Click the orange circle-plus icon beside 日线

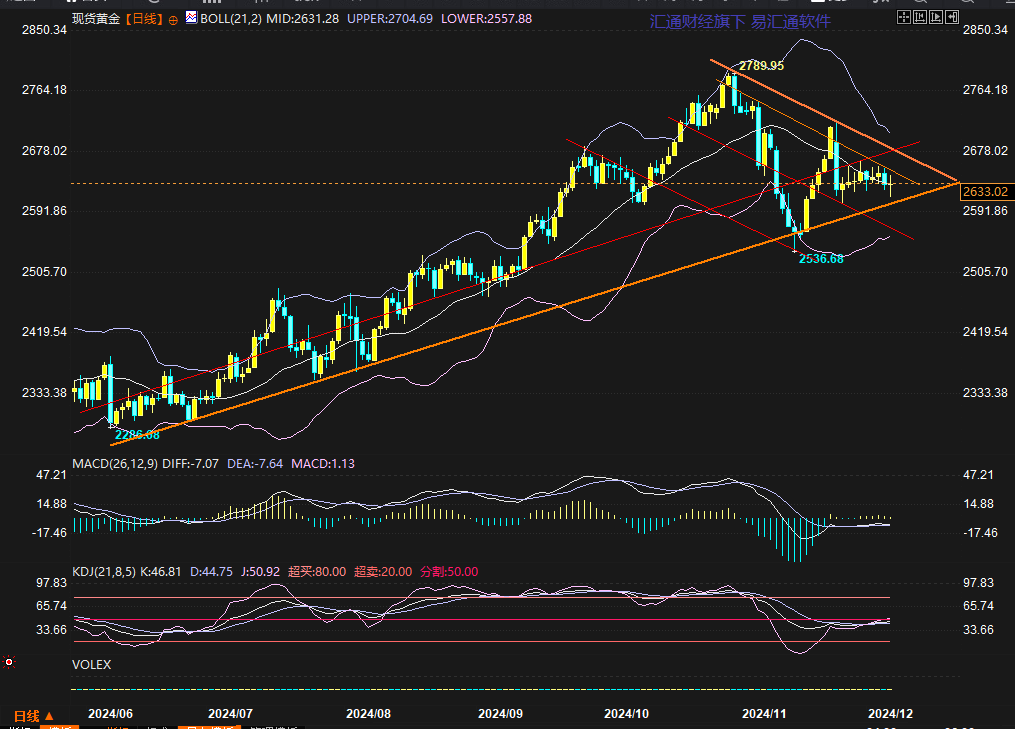pyautogui.click(x=174, y=19)
